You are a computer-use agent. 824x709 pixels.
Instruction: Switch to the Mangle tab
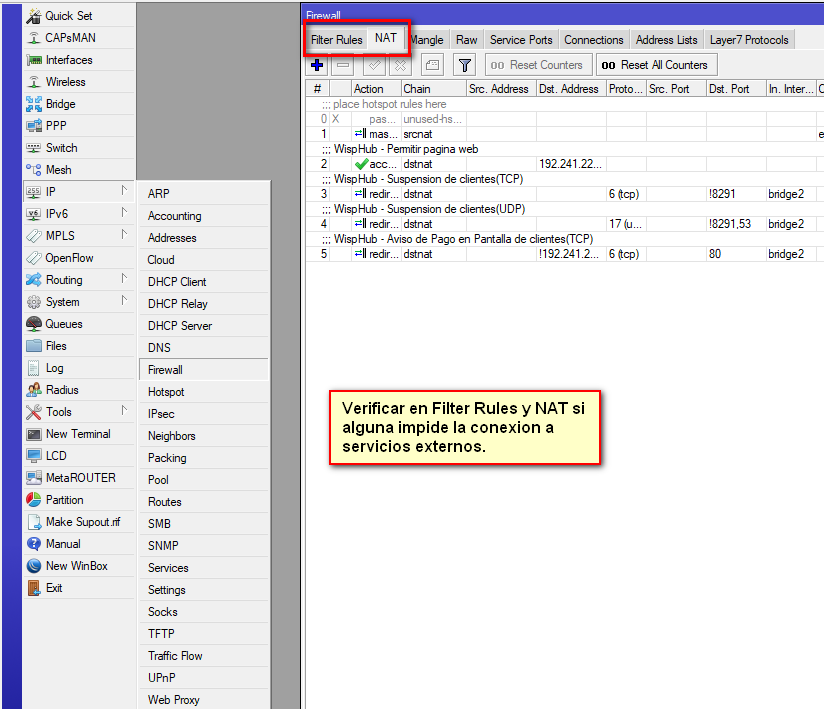[x=426, y=40]
